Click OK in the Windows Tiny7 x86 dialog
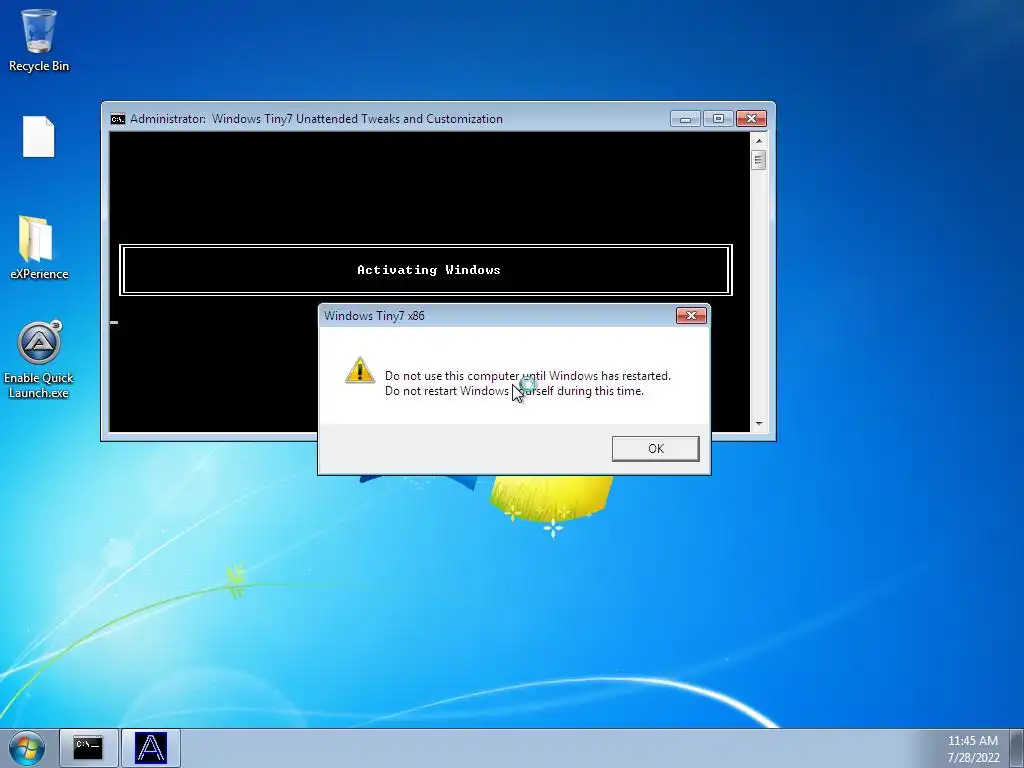 [655, 449]
